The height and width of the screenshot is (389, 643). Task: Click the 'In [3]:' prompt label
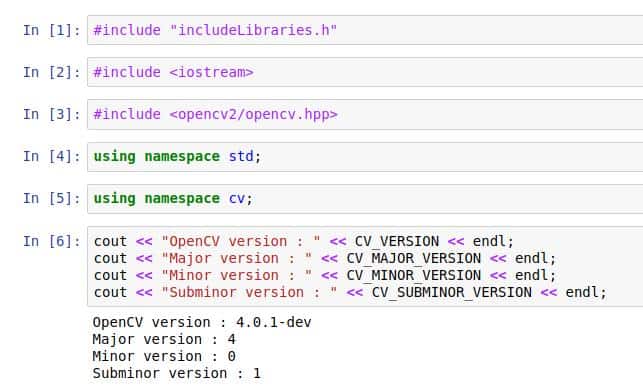(x=52, y=114)
